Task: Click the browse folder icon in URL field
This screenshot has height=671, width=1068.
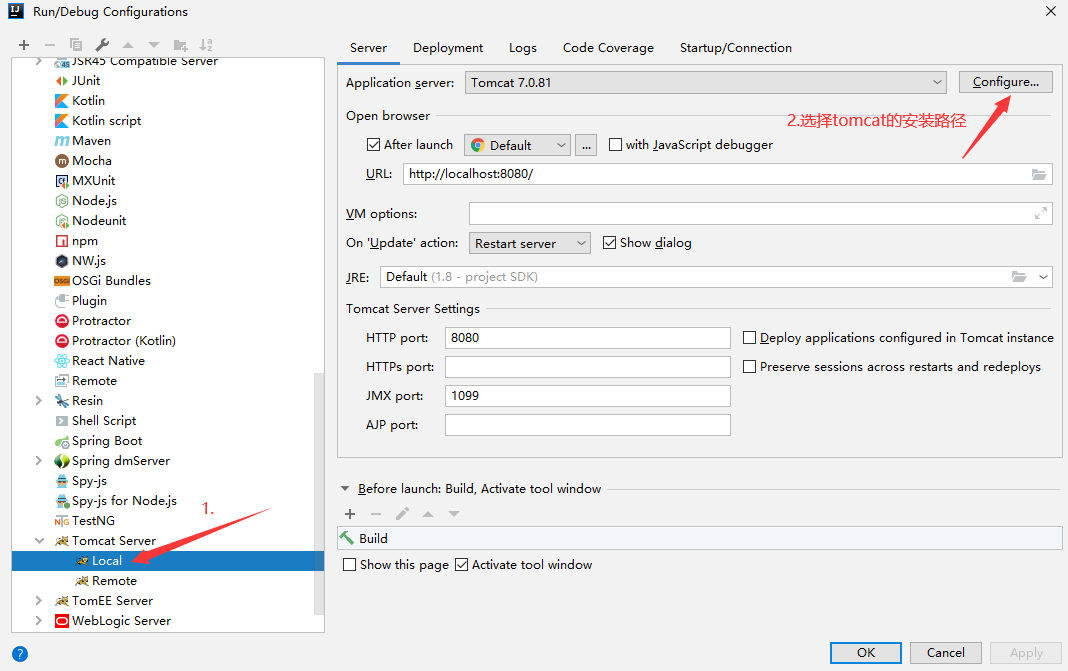Action: point(1039,174)
